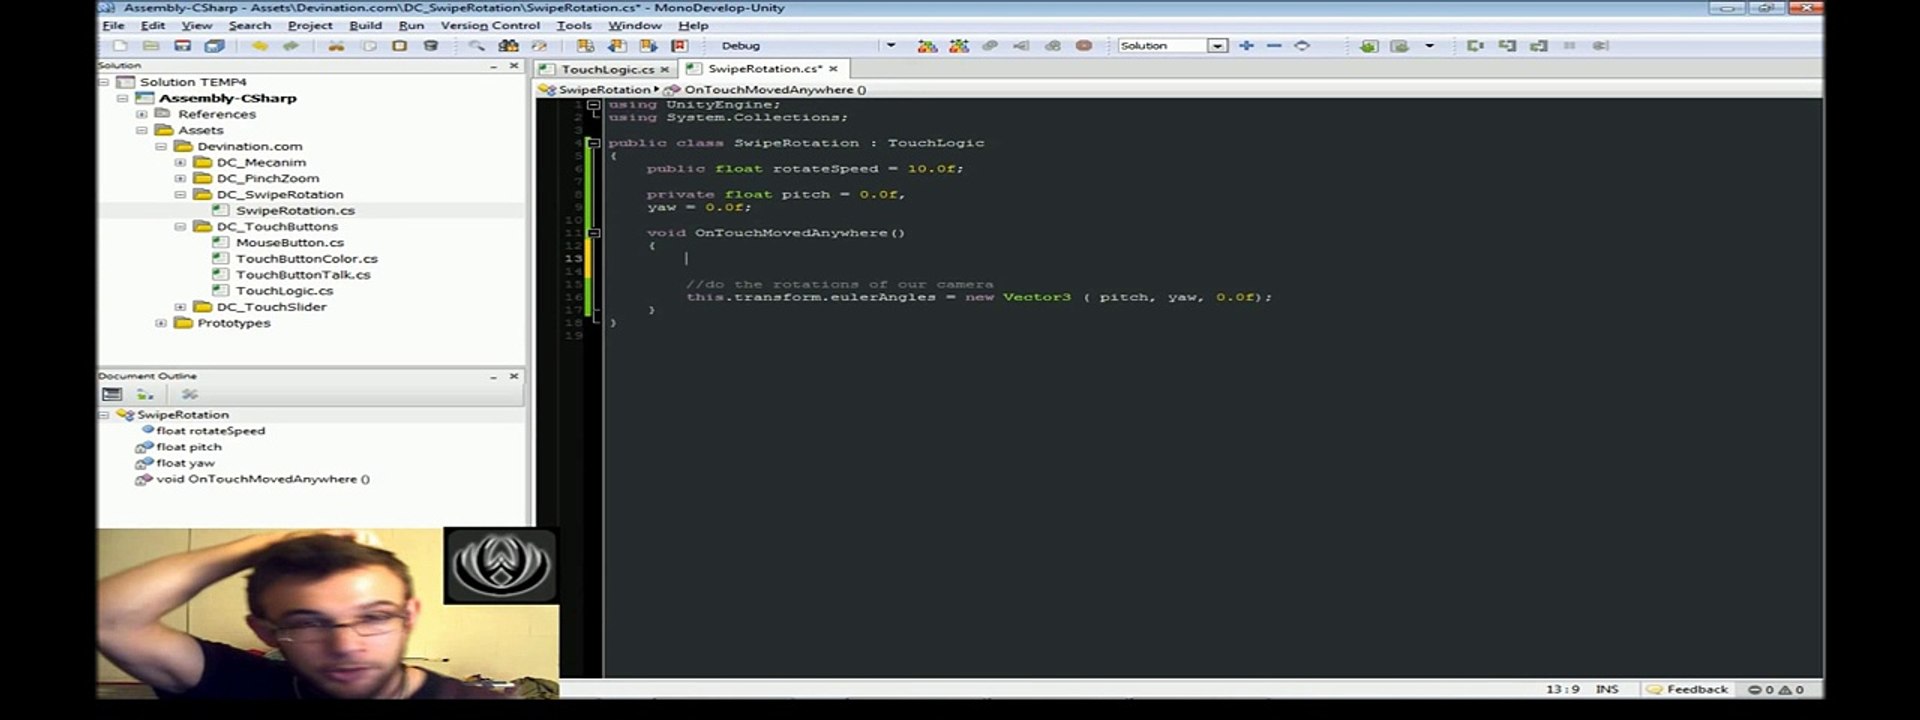The height and width of the screenshot is (720, 1920).
Task: Click the blue plus icon beside Solution combo
Action: pyautogui.click(x=1246, y=46)
